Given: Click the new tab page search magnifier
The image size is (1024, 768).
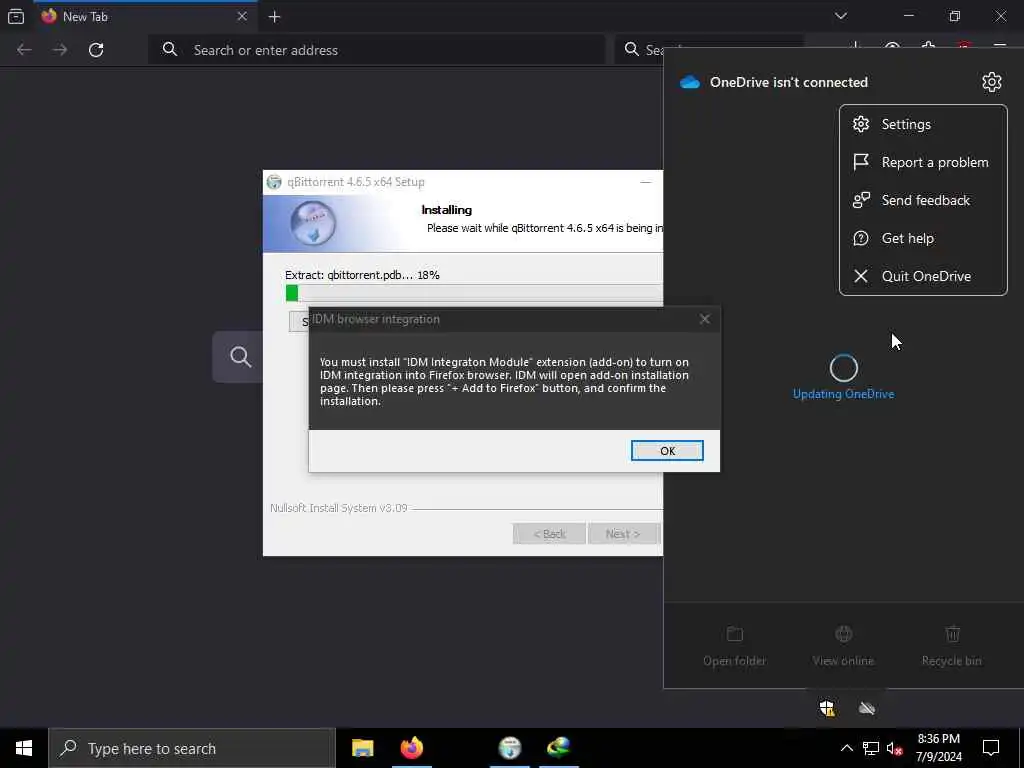Looking at the screenshot, I should 240,357.
